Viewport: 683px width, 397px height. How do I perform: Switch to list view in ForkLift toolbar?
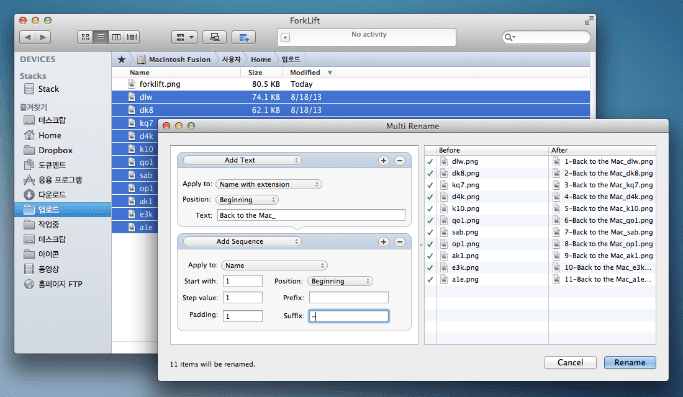coord(101,37)
